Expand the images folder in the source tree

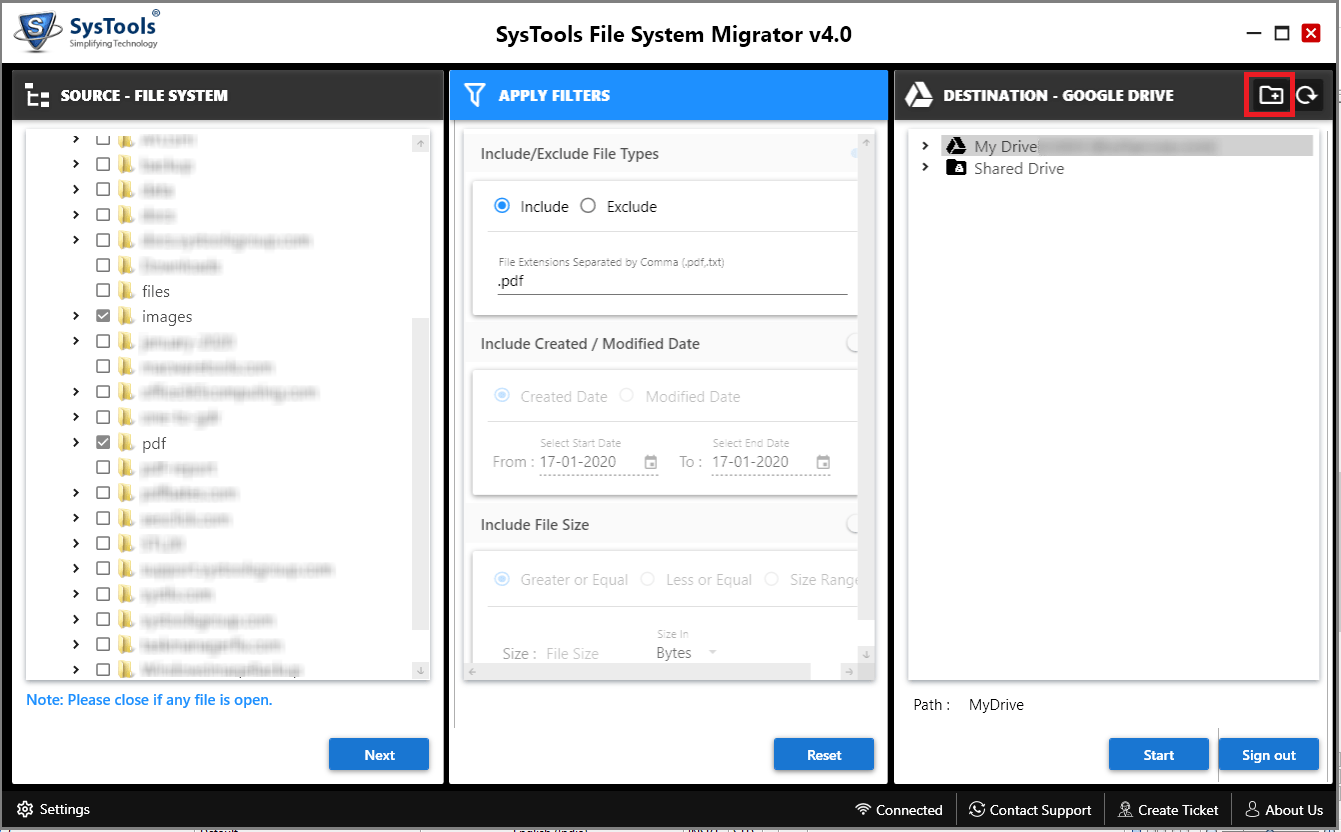click(76, 316)
